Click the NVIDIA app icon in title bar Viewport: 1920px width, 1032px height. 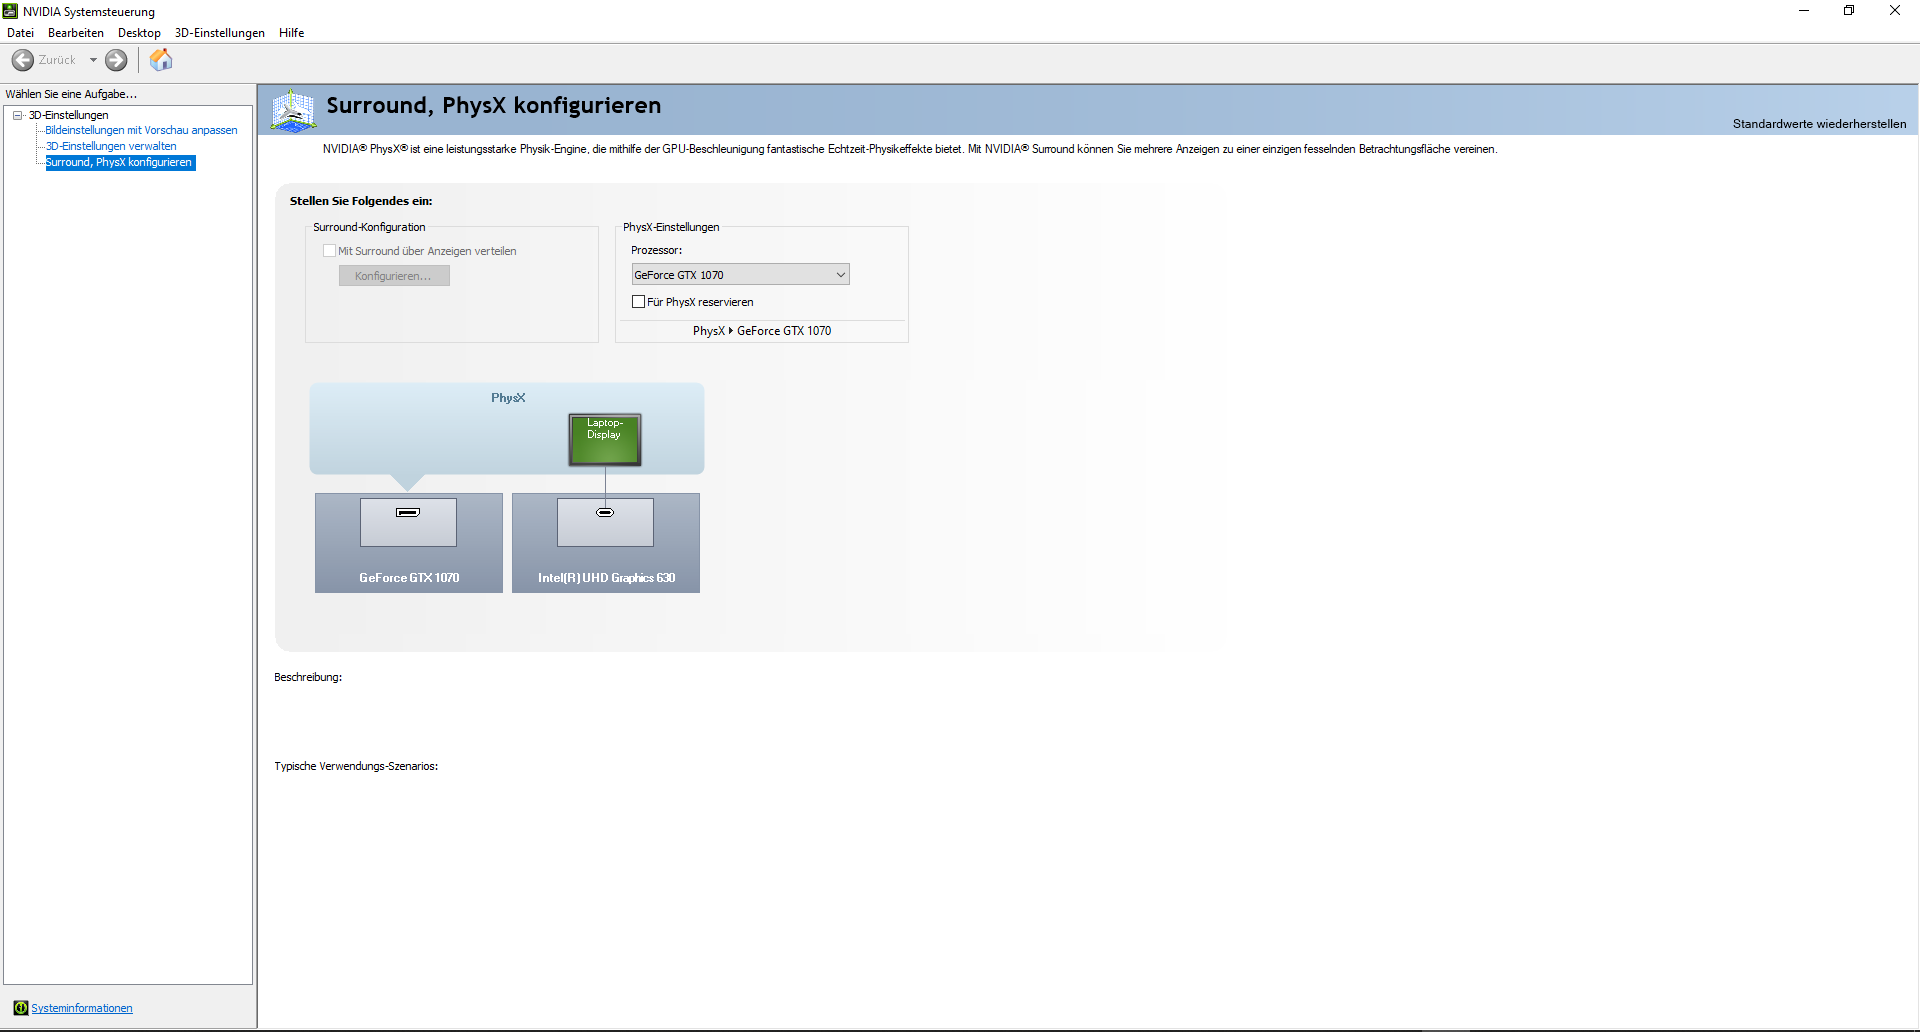(10, 11)
